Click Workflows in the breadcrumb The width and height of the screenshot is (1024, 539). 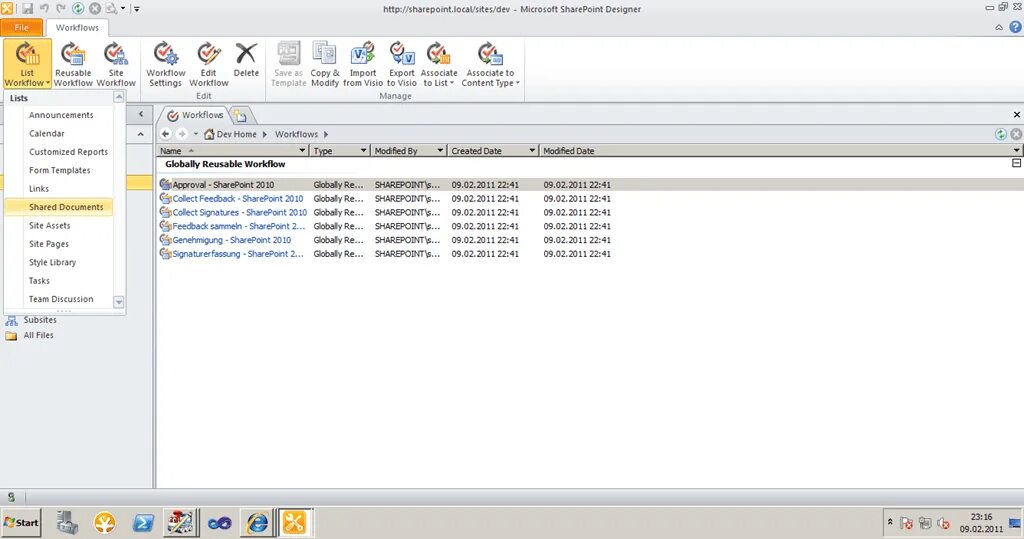click(296, 134)
